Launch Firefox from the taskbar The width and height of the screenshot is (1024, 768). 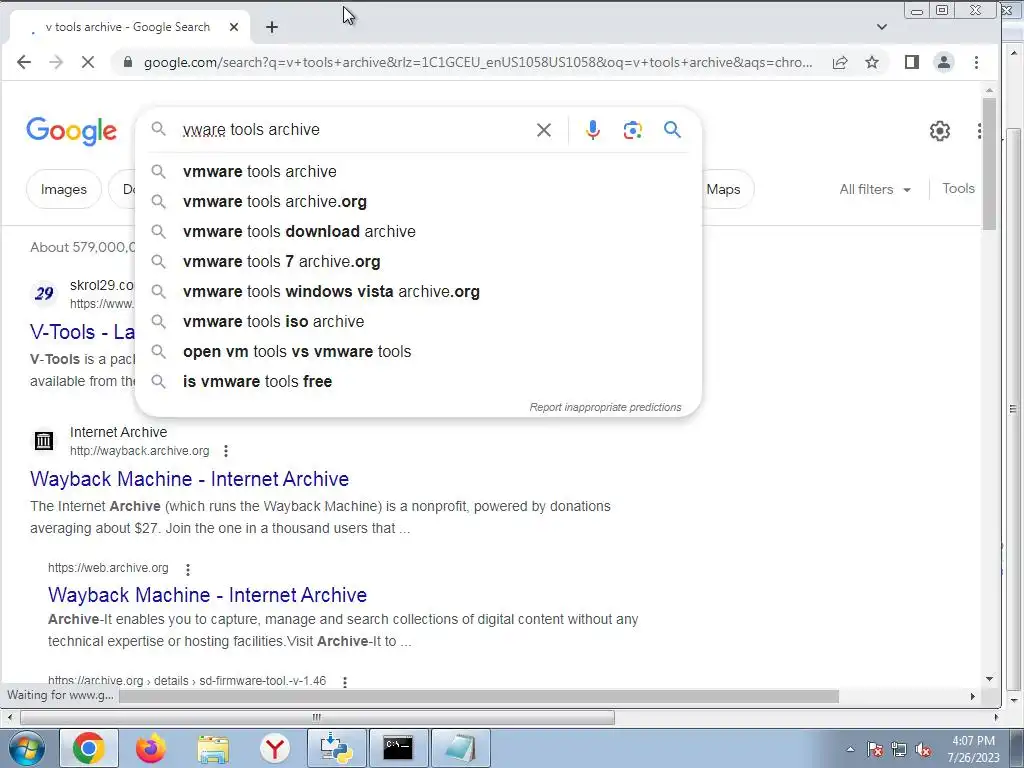151,748
